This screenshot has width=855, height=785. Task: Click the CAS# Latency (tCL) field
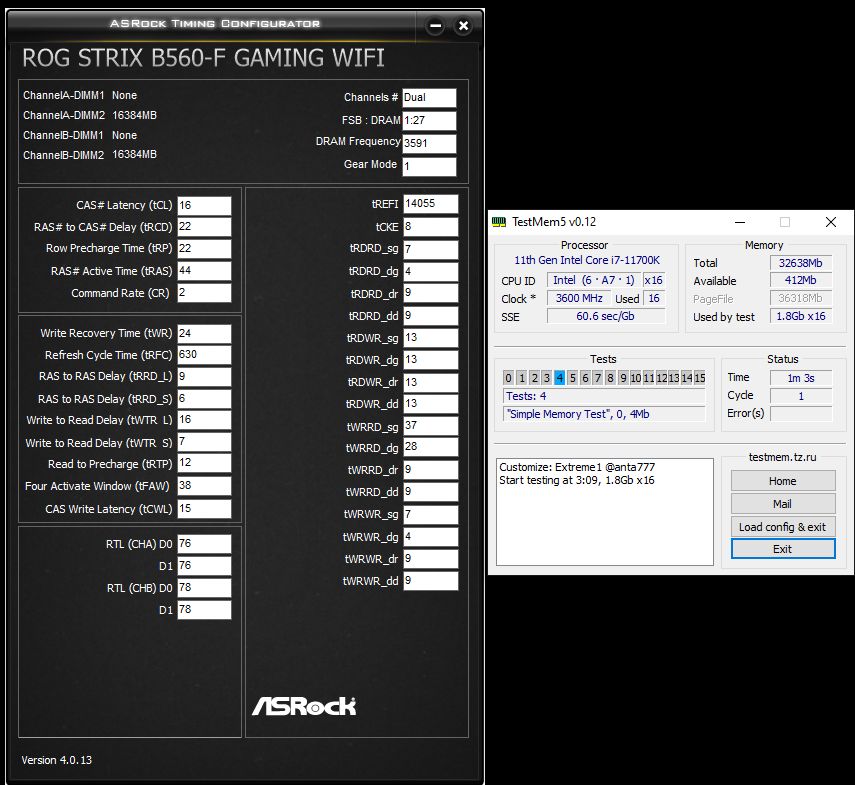(x=204, y=206)
